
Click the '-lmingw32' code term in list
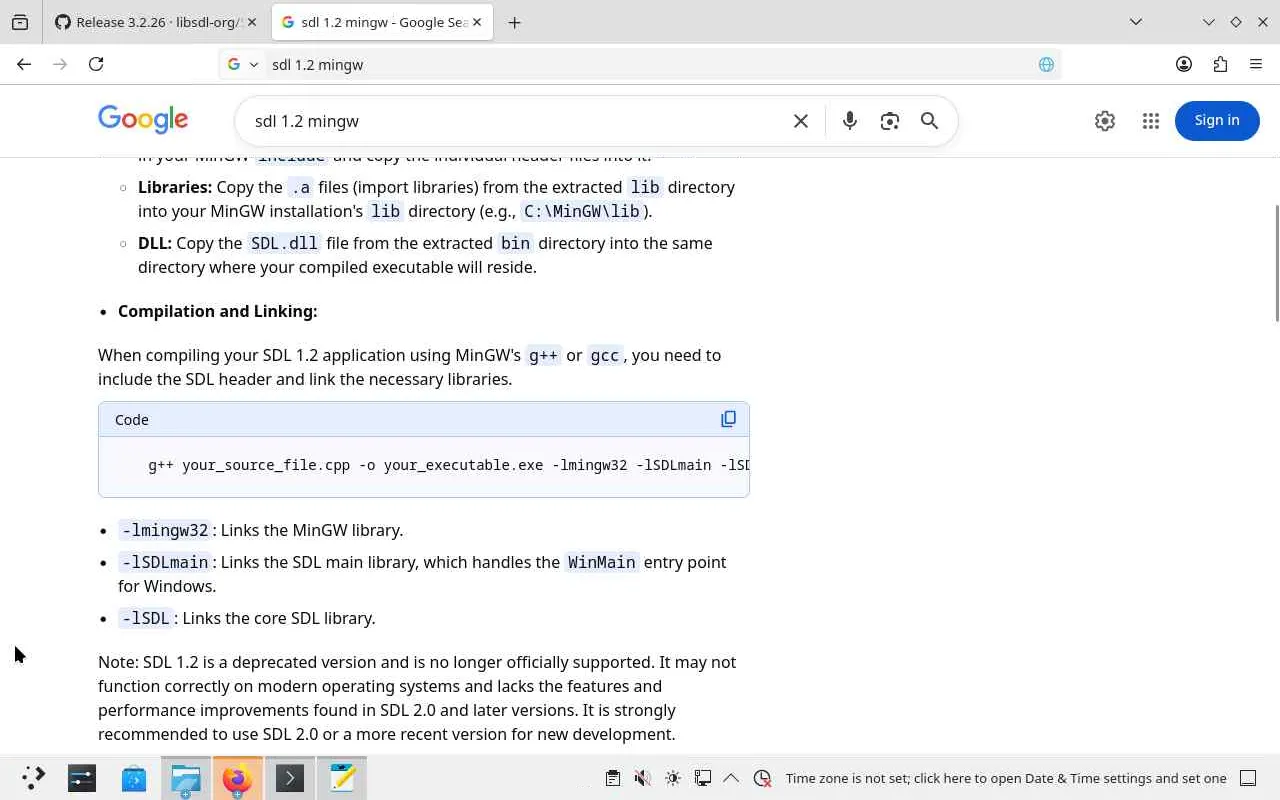(164, 530)
